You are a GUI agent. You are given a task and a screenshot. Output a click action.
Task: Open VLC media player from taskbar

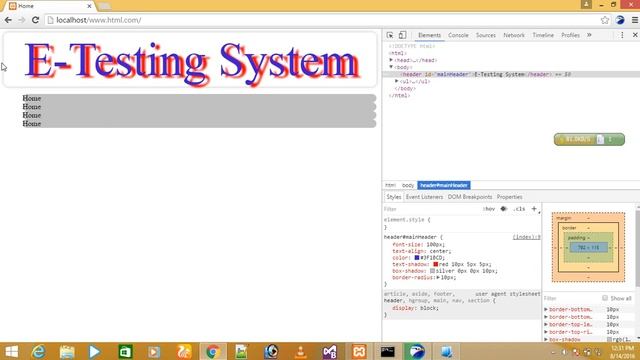(x=300, y=351)
